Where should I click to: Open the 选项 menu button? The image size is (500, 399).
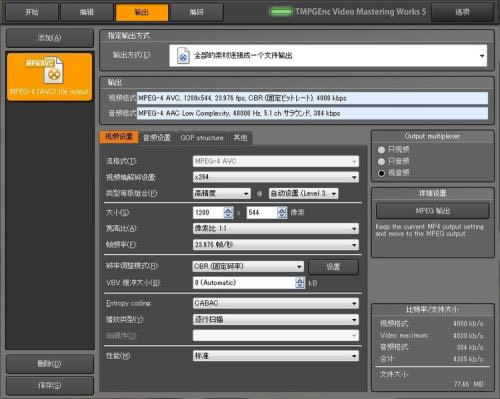click(462, 12)
